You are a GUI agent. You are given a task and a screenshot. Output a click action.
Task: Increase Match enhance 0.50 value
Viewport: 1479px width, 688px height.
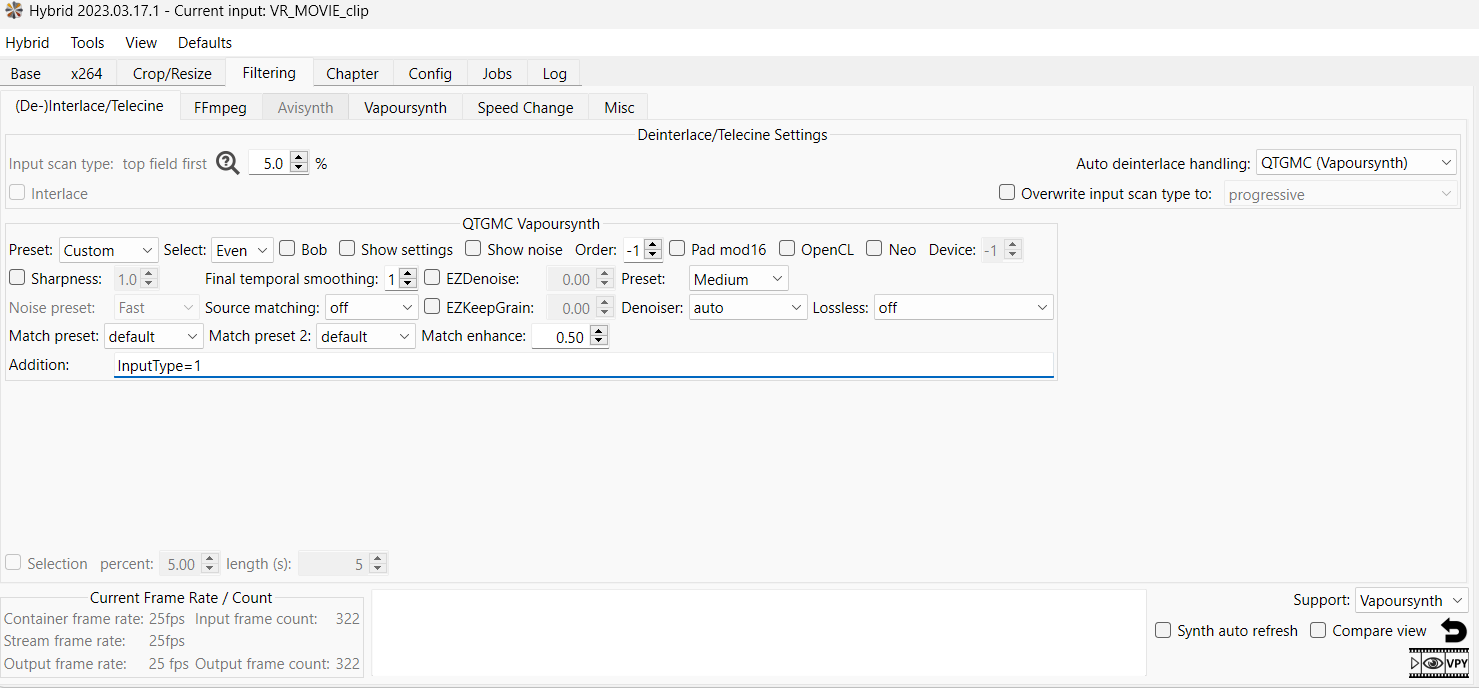click(599, 331)
